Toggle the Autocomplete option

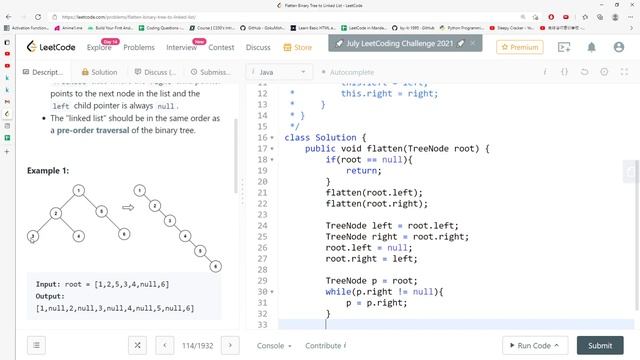tap(347, 72)
